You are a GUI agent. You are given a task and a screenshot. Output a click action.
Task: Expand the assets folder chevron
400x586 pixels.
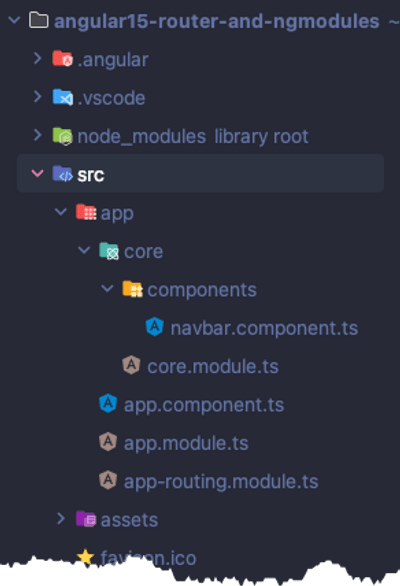click(61, 518)
